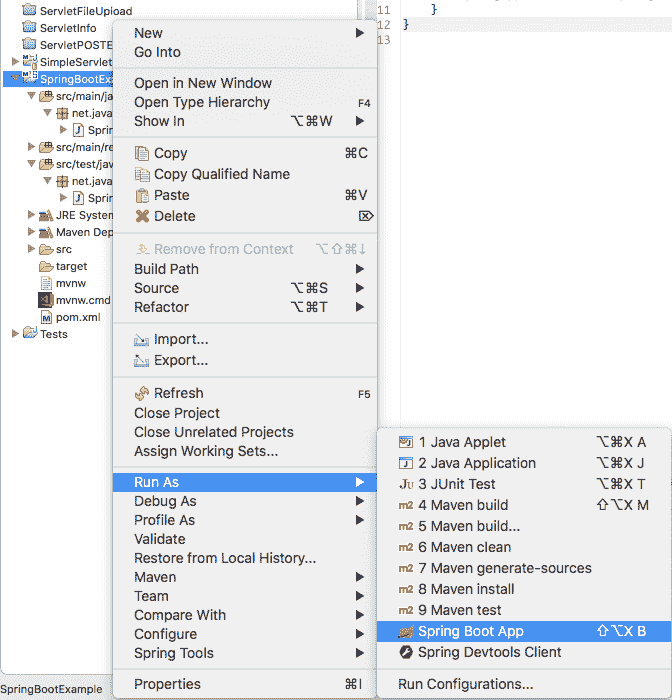
Task: Click the JUnit Test Ju icon
Action: [x=406, y=484]
